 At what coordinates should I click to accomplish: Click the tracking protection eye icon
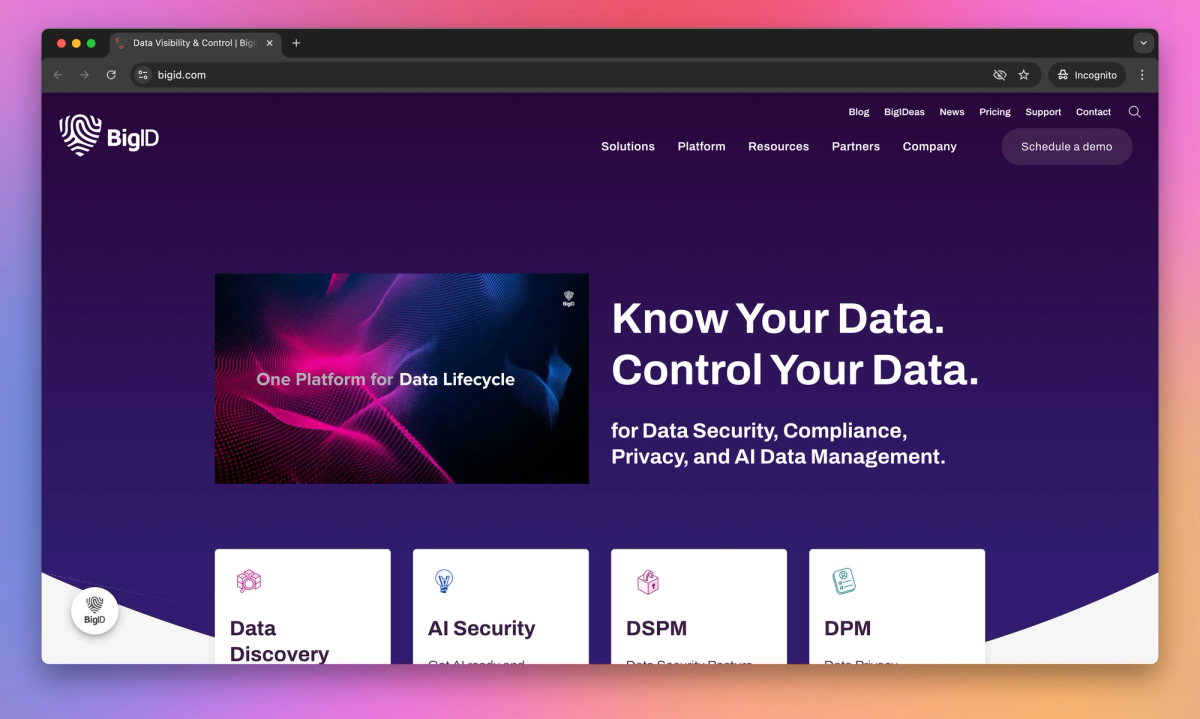[999, 75]
